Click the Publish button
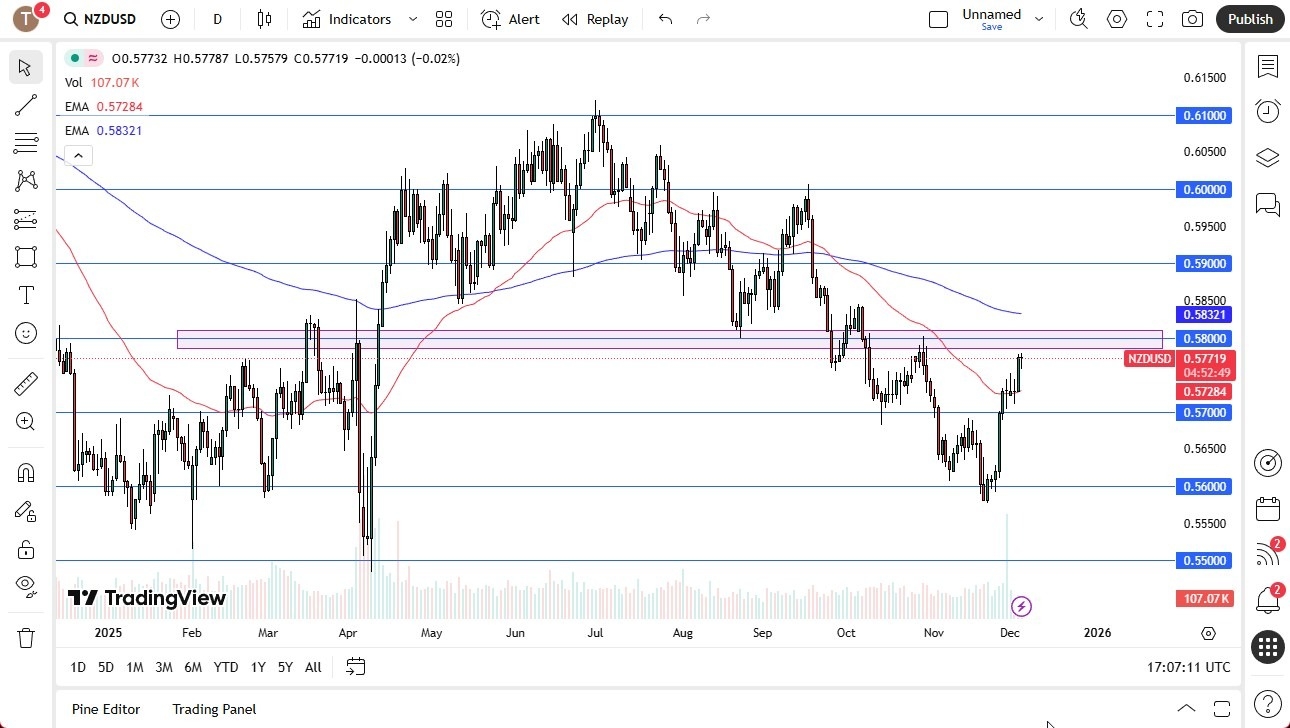Screen dimensions: 1290x728 click(1249, 19)
